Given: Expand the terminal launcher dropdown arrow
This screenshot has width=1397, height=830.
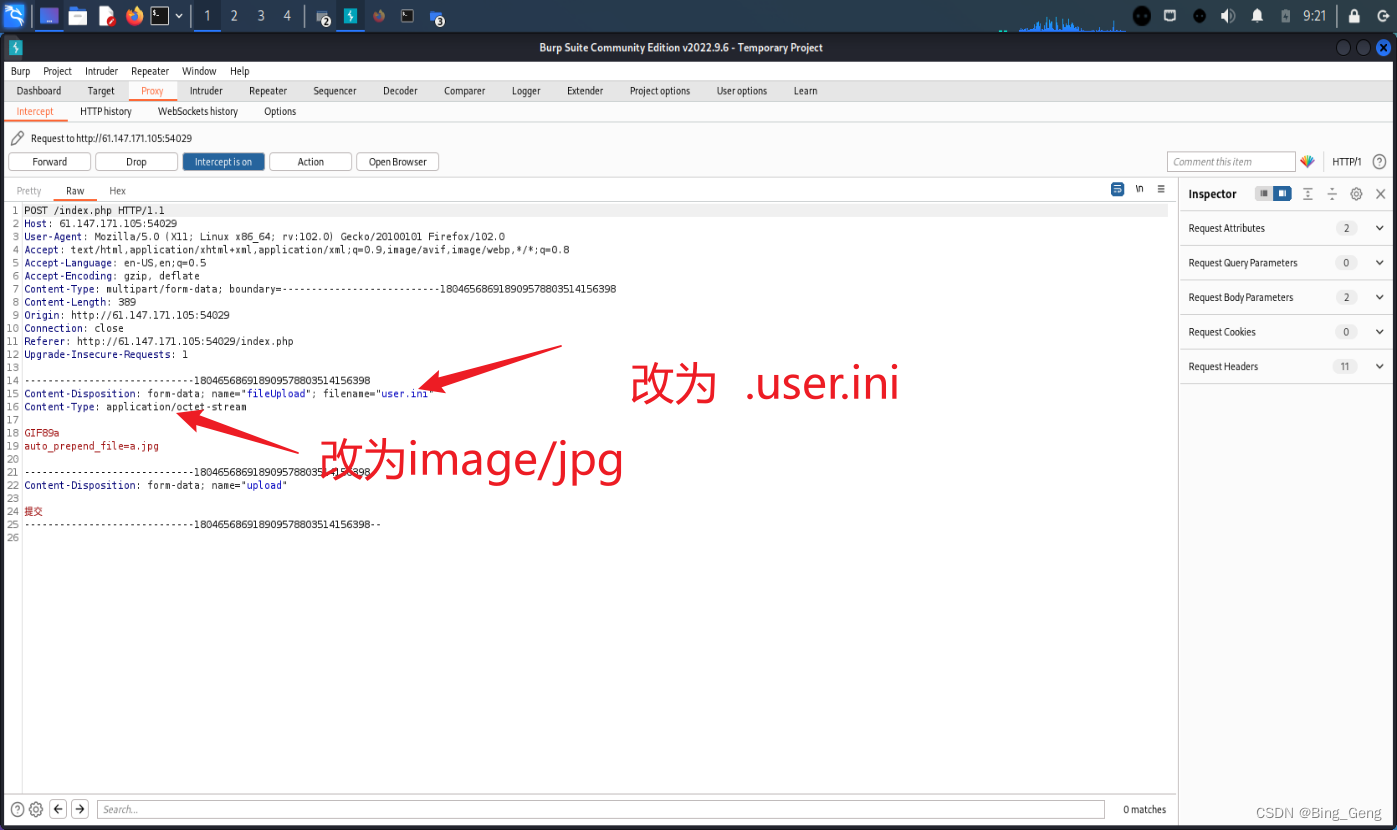Looking at the screenshot, I should coord(179,16).
